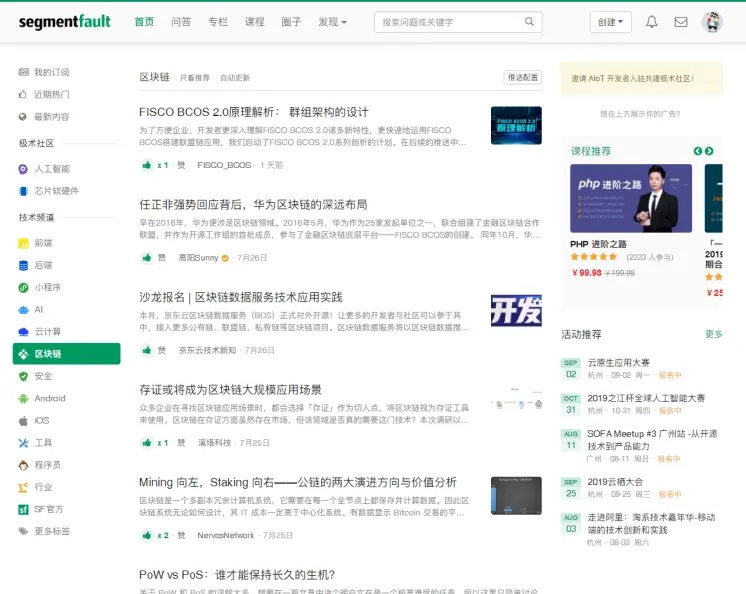Open 开发 thumbnail of 沙龙报名 article

[x=516, y=311]
